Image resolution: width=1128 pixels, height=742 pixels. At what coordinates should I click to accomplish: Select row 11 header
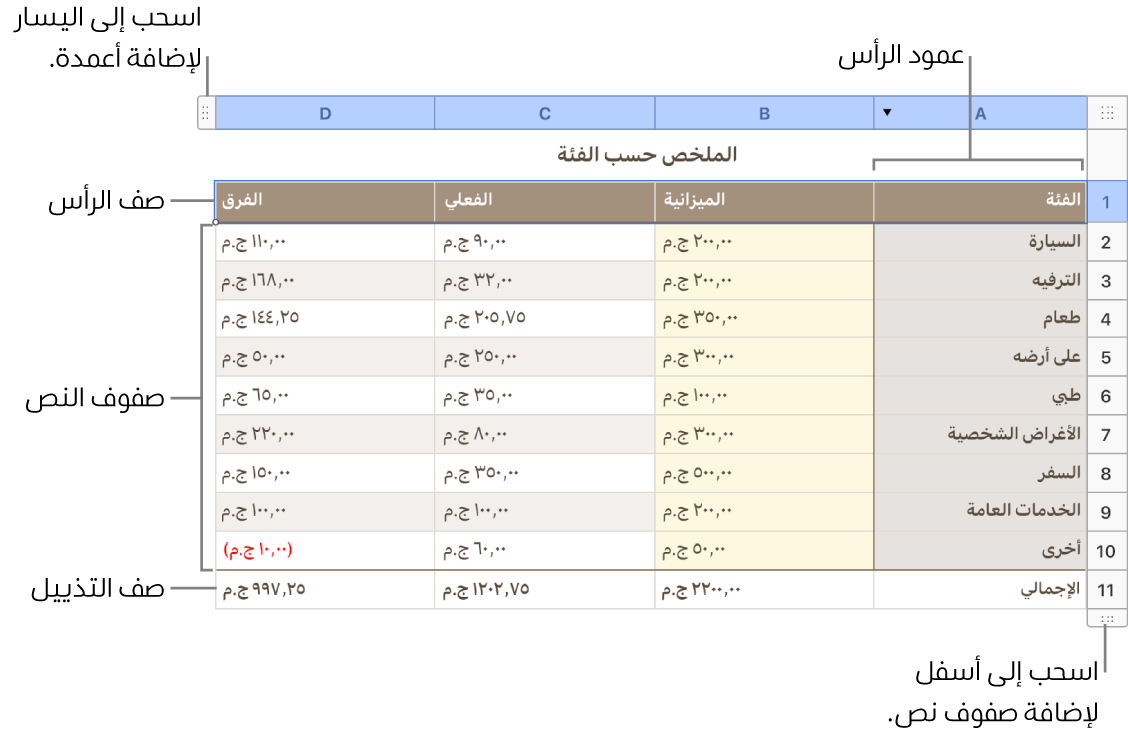click(1107, 590)
